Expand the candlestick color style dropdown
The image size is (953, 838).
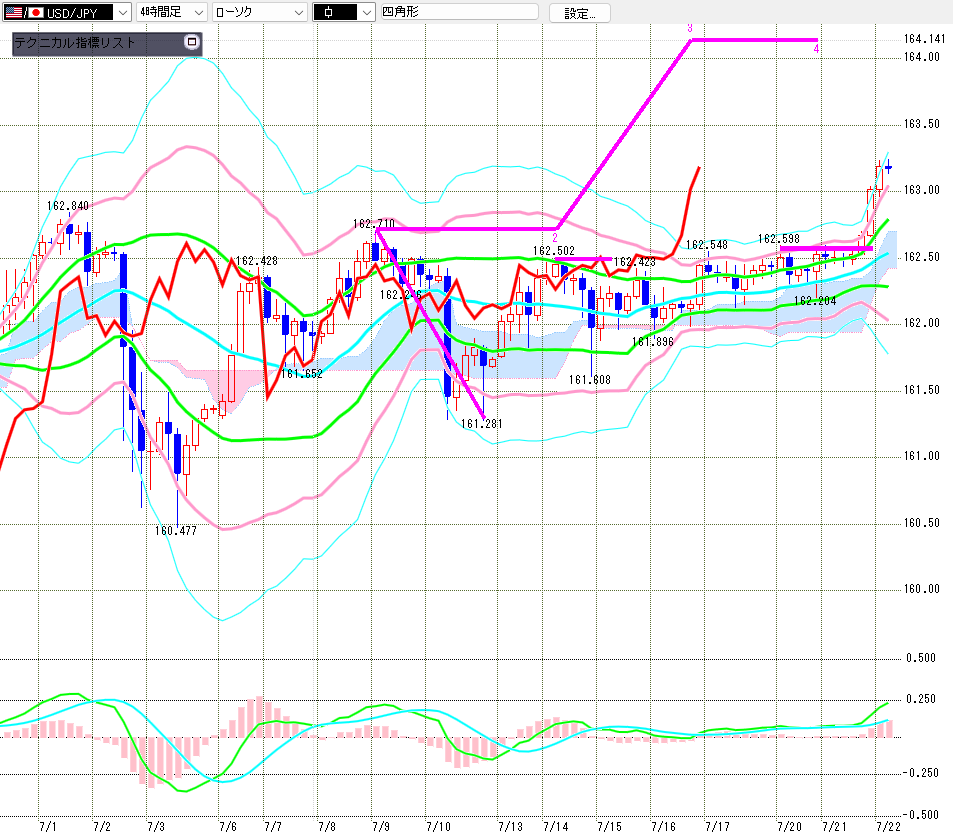[x=344, y=12]
